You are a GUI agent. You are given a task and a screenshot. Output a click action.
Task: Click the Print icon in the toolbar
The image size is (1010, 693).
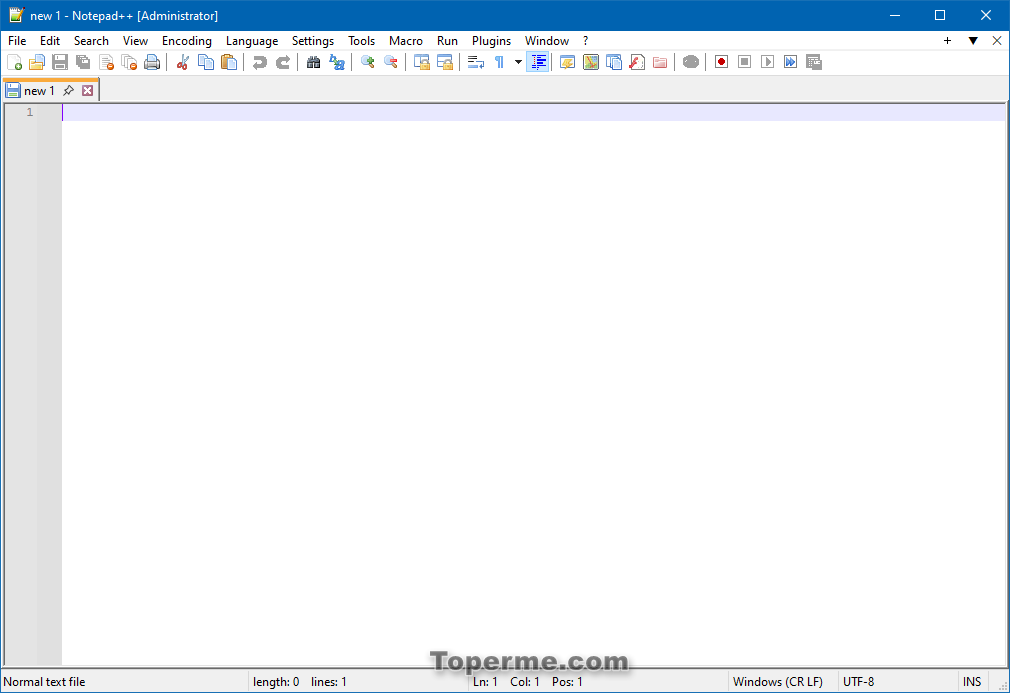[x=152, y=62]
